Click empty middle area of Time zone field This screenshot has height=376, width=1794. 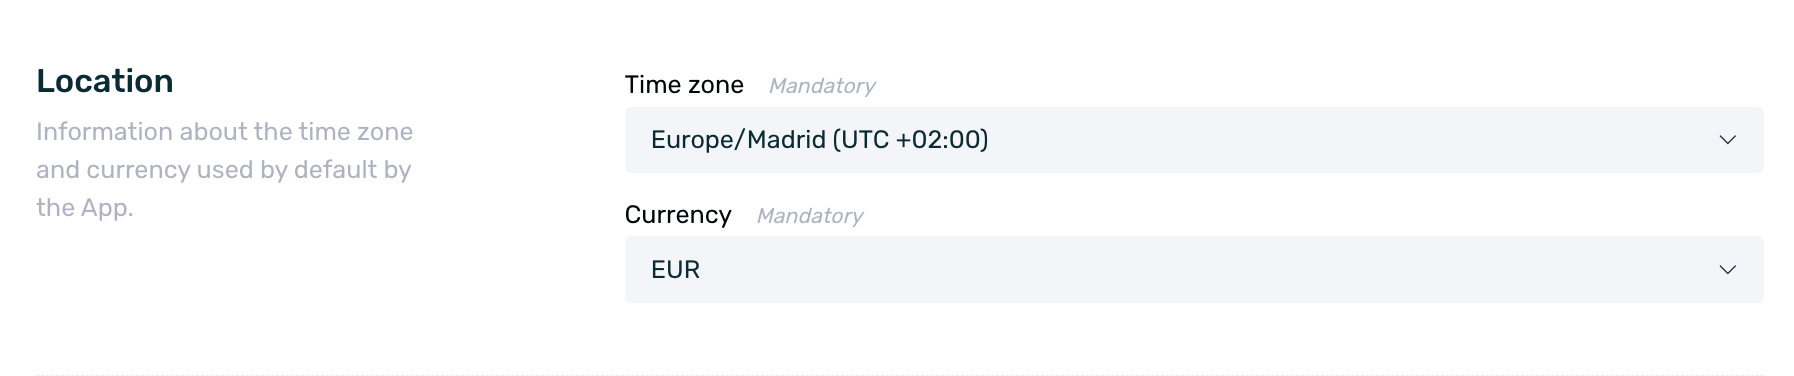1350,140
